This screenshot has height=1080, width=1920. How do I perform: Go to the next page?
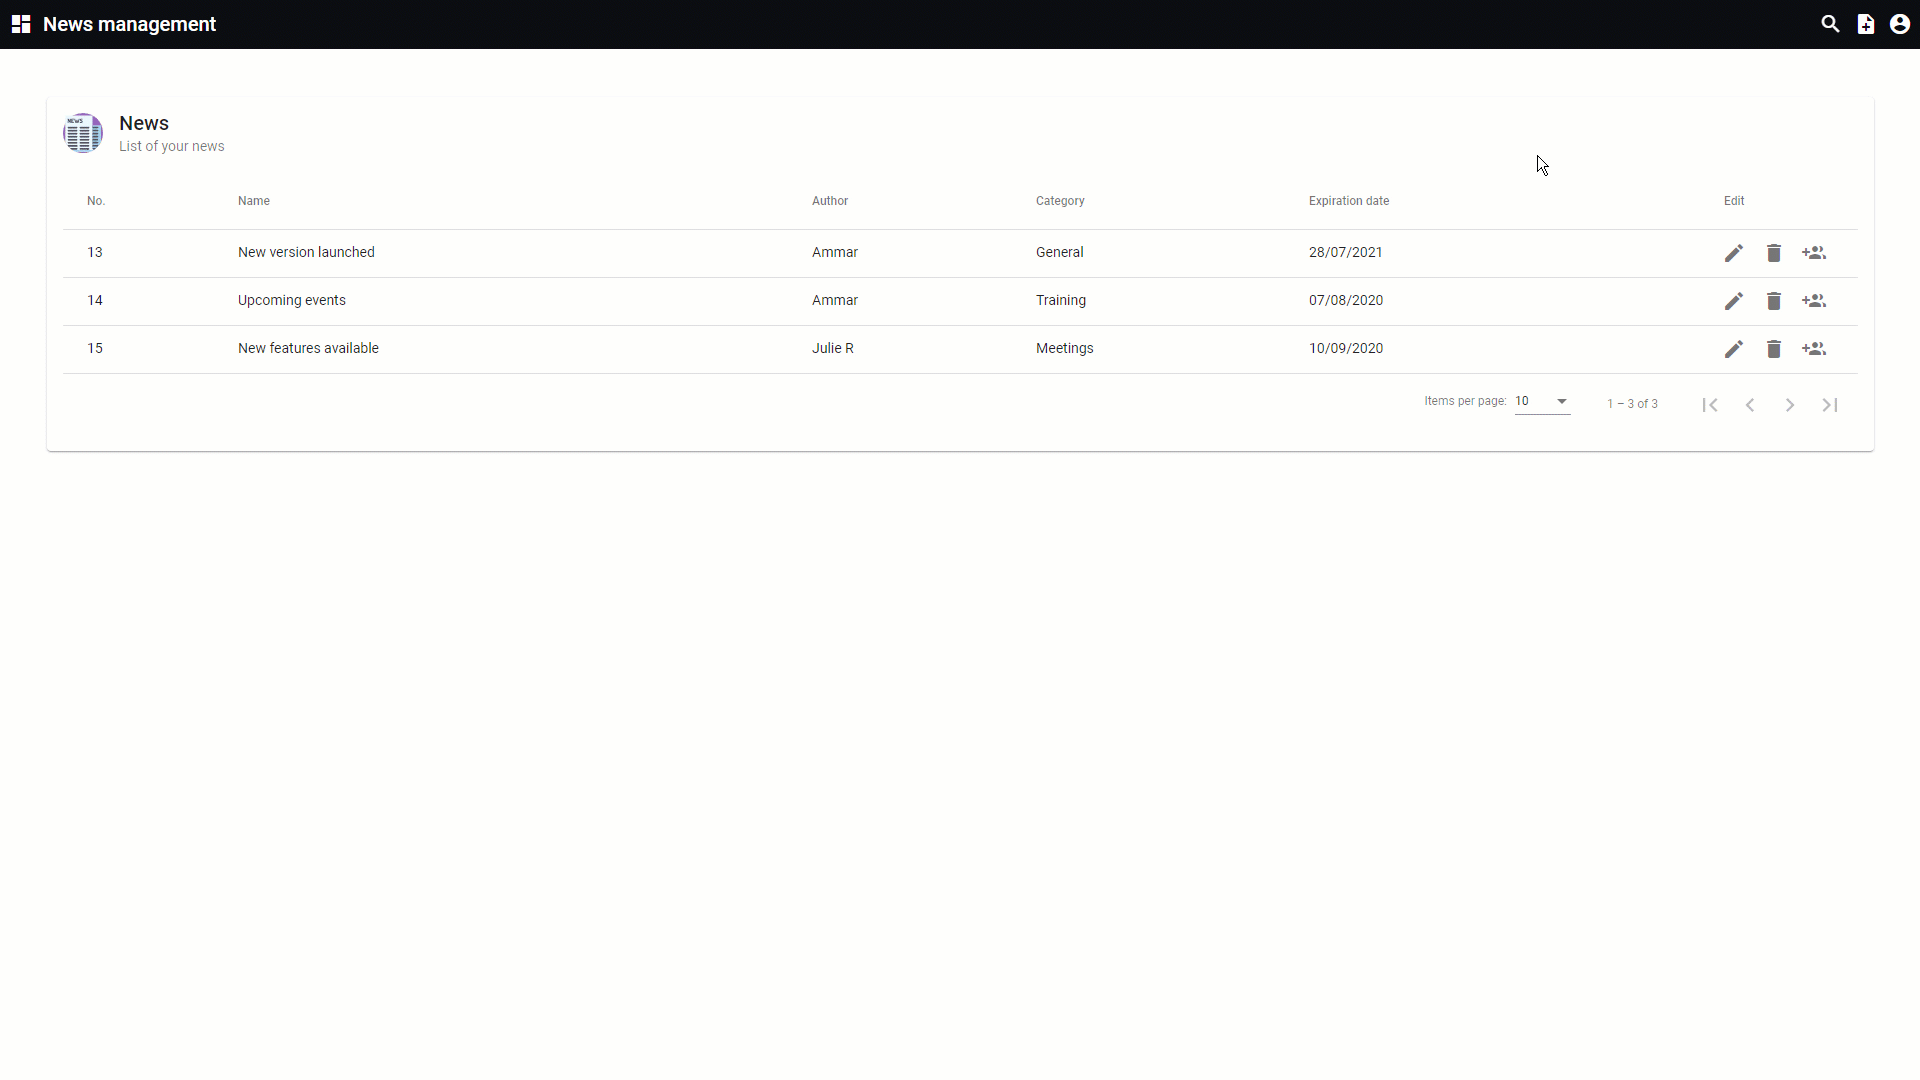(1790, 405)
